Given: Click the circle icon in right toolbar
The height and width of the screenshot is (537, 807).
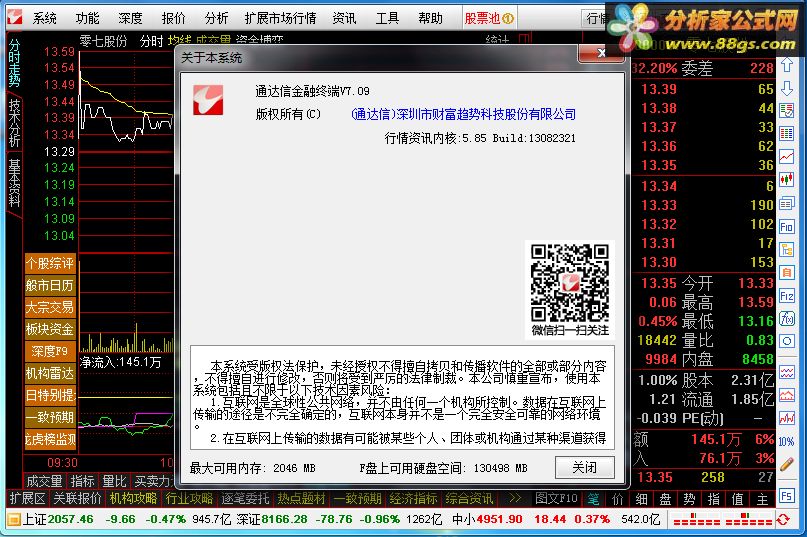Looking at the screenshot, I should point(786,341).
